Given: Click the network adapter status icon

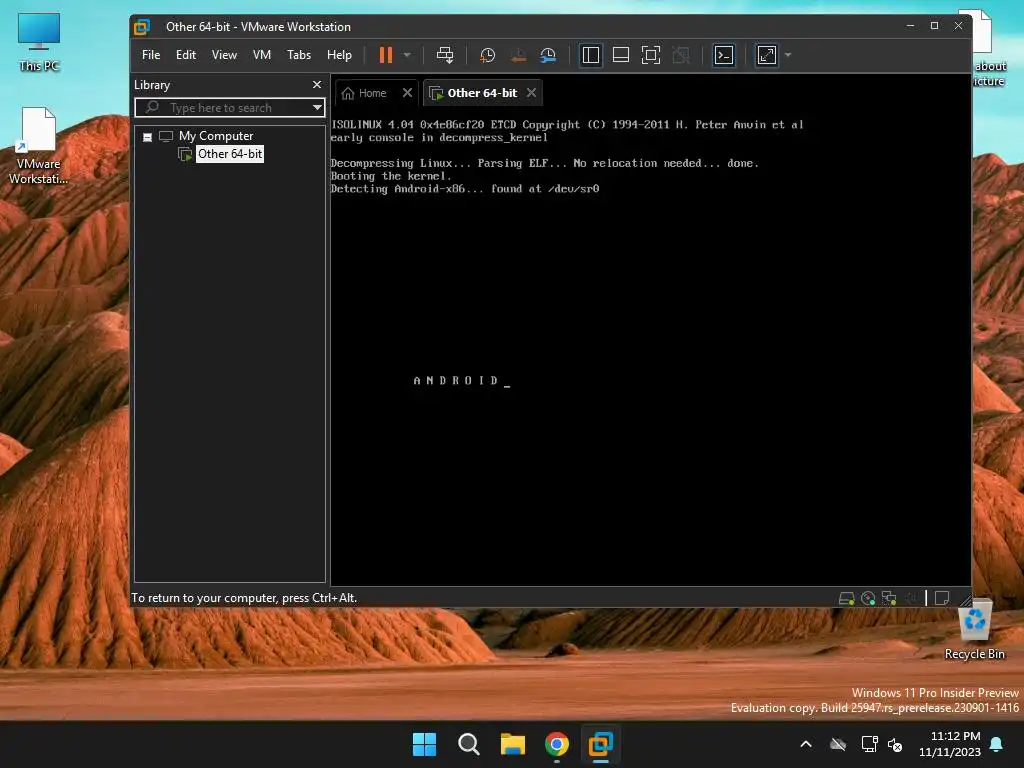Looking at the screenshot, I should coord(889,598).
